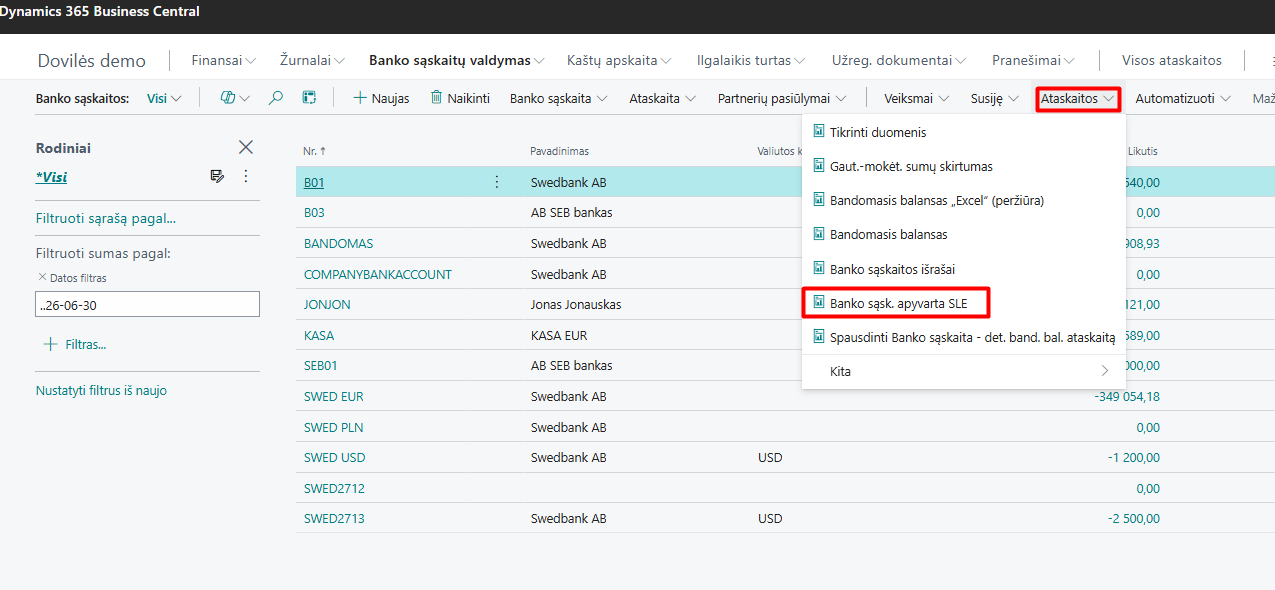Click Nustatyti filtrus iš naujo link

click(101, 391)
